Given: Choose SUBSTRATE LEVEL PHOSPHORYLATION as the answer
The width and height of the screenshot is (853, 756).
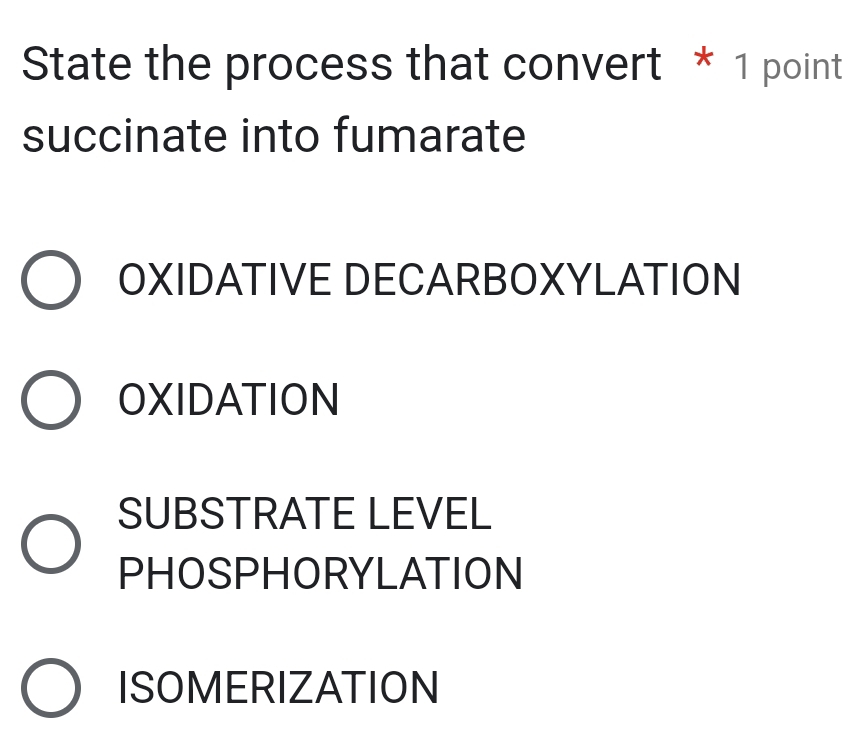Looking at the screenshot, I should coord(51,544).
